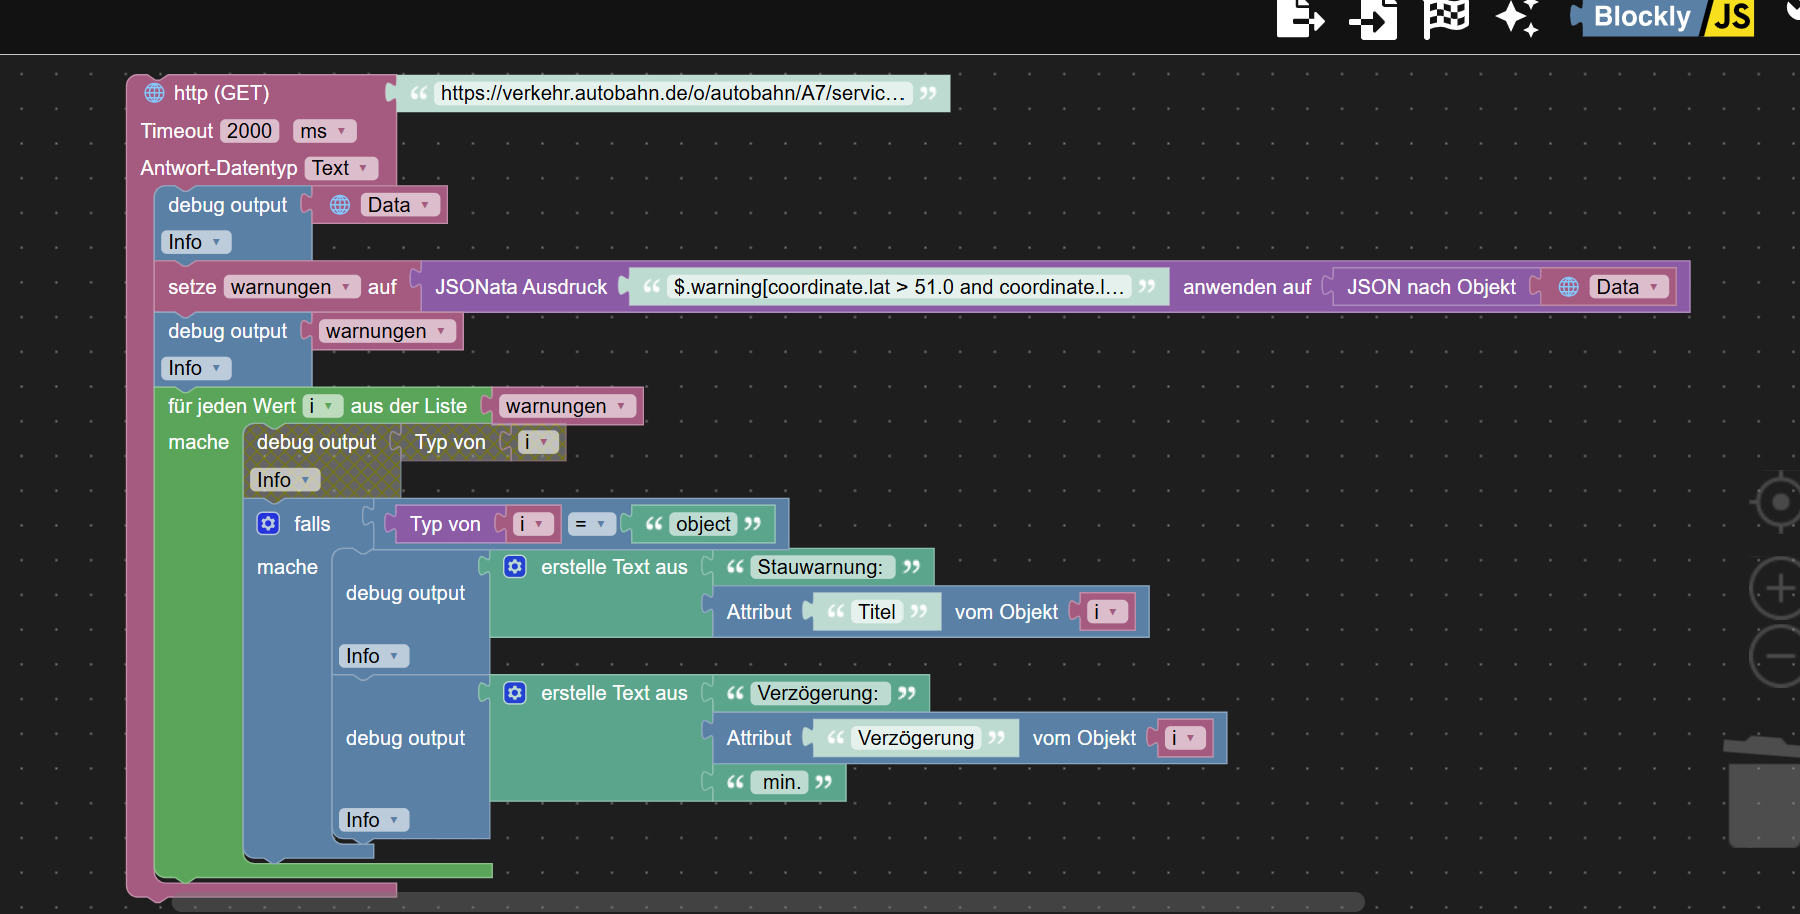The image size is (1800, 914).
Task: Click the export blocks icon
Action: tap(1300, 18)
